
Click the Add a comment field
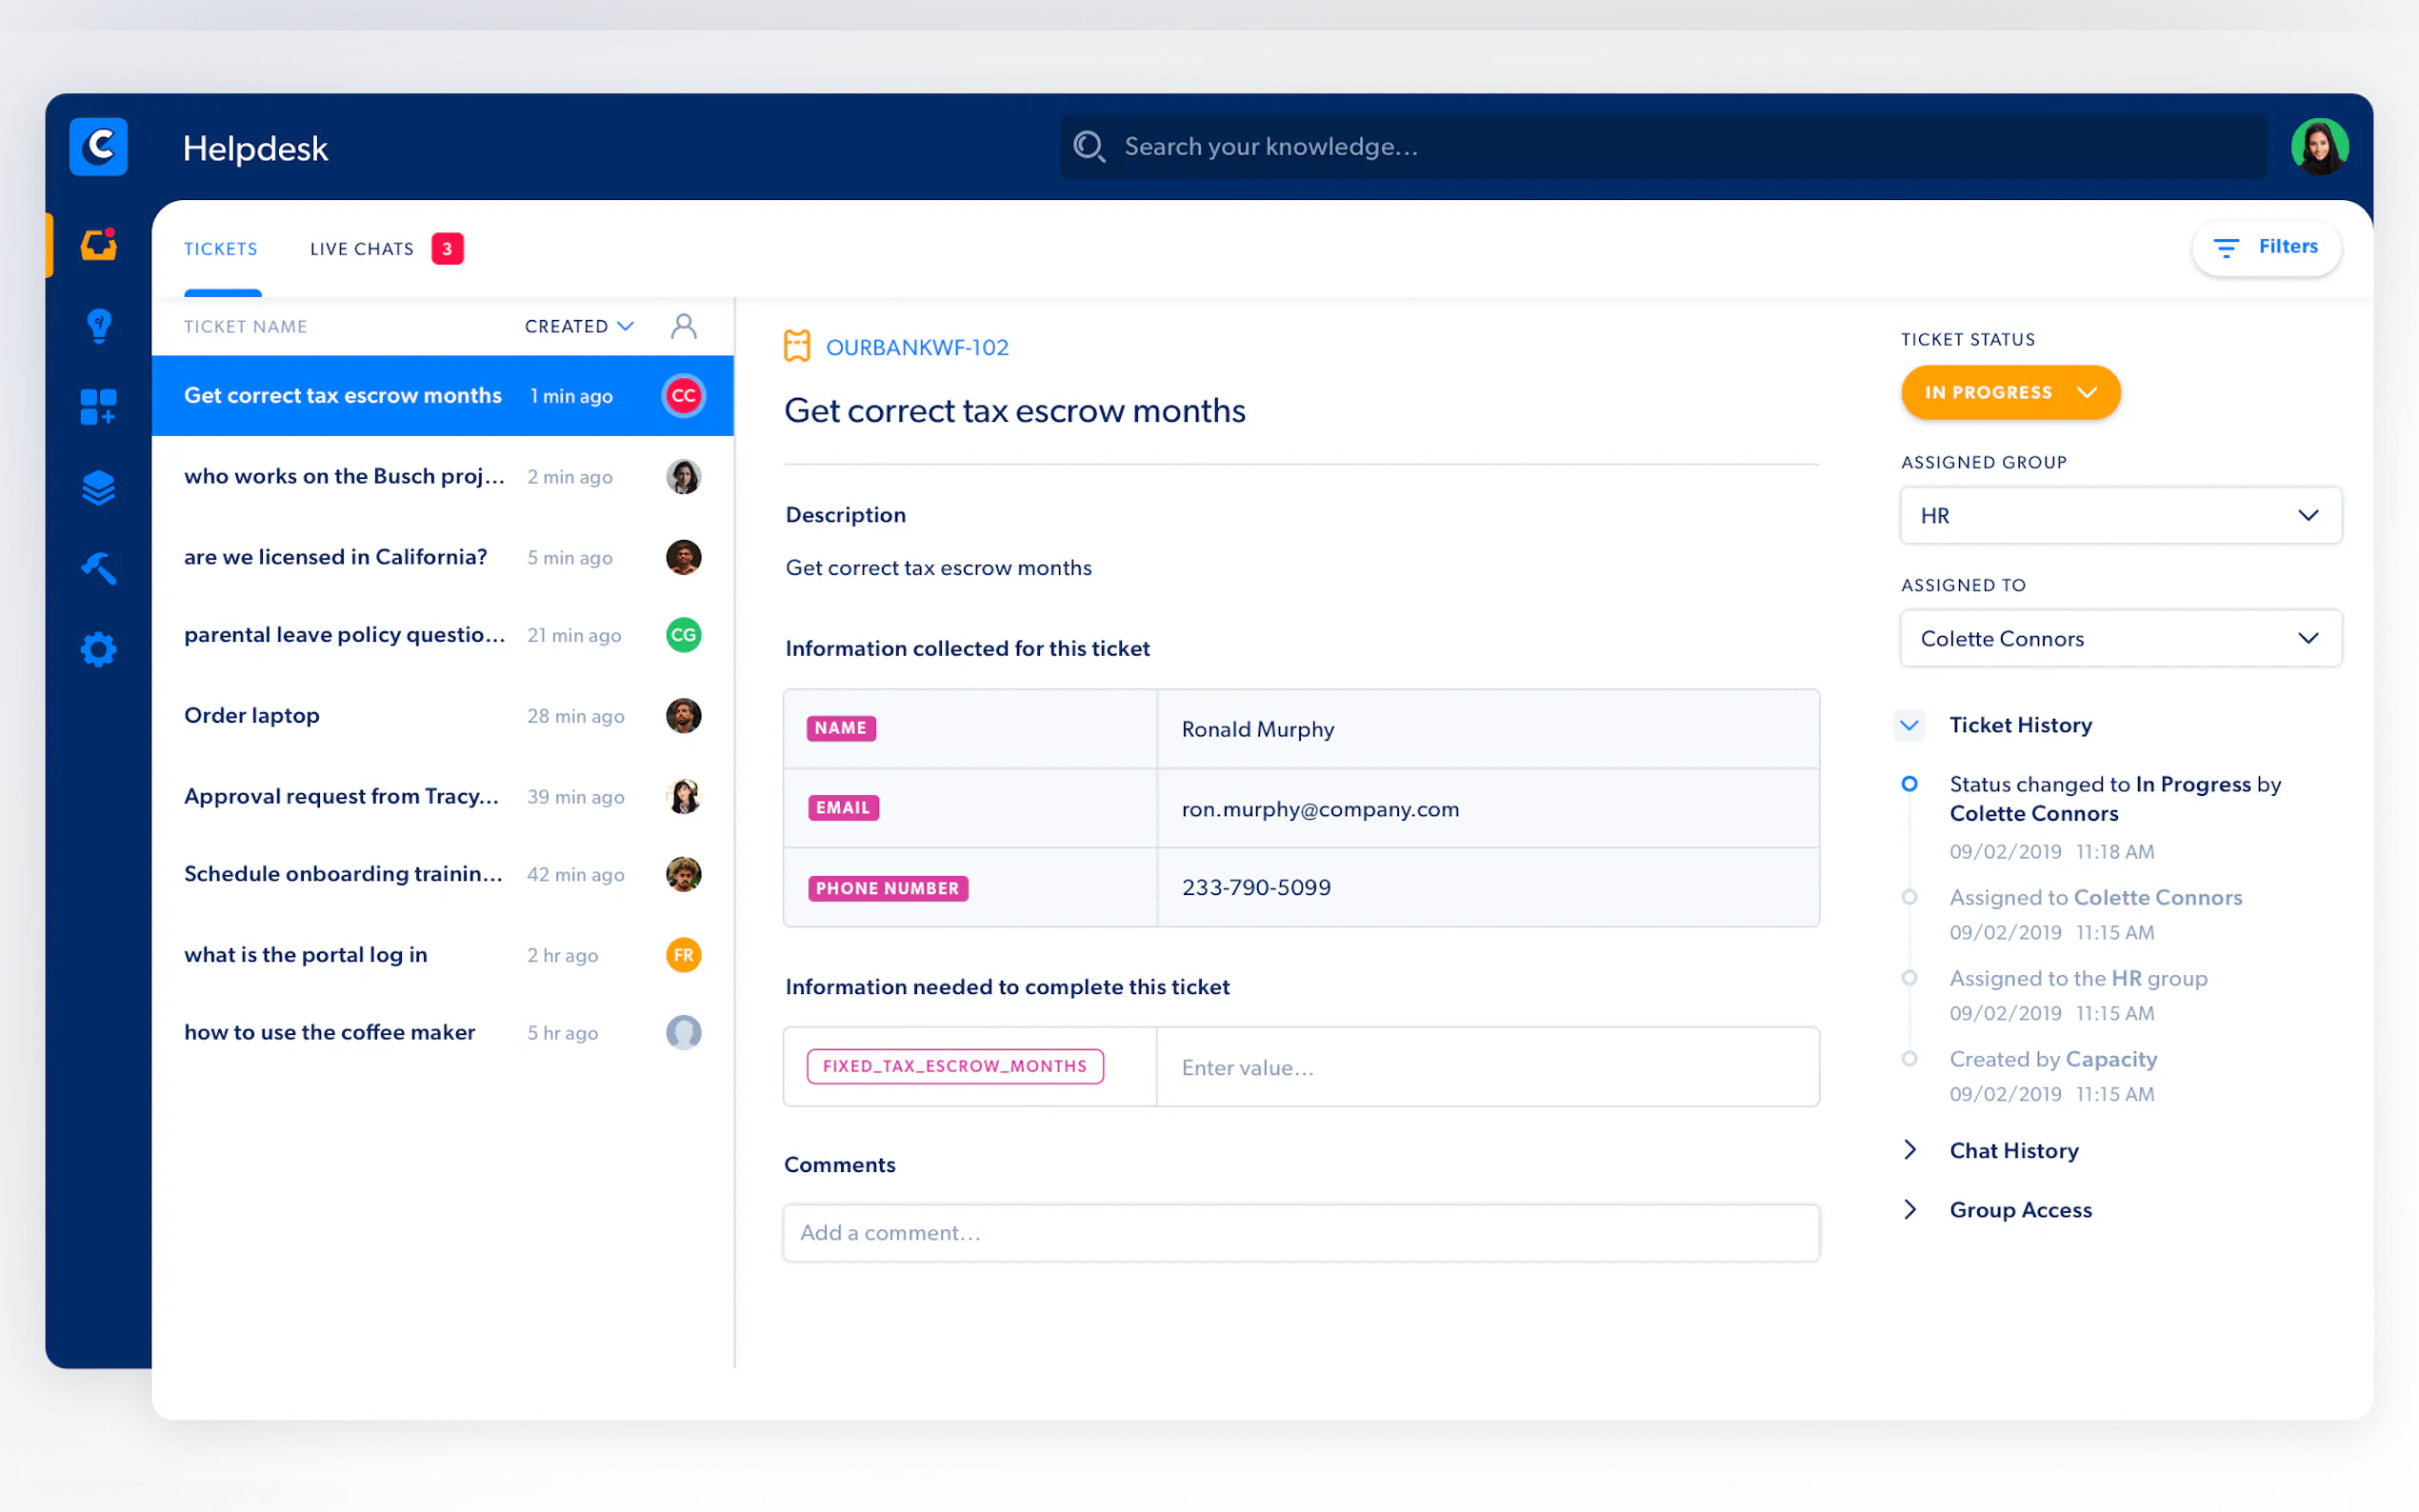coord(1300,1233)
